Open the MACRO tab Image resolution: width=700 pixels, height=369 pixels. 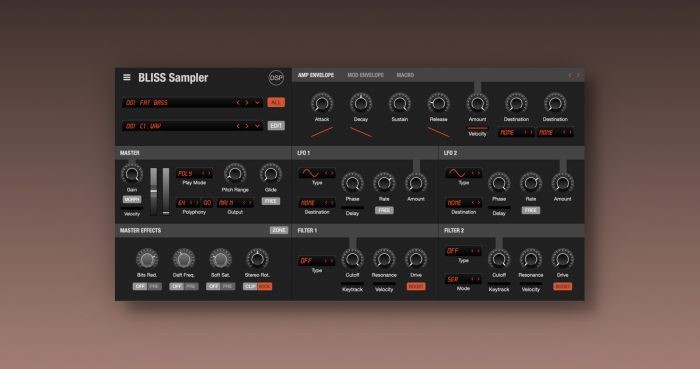(405, 75)
